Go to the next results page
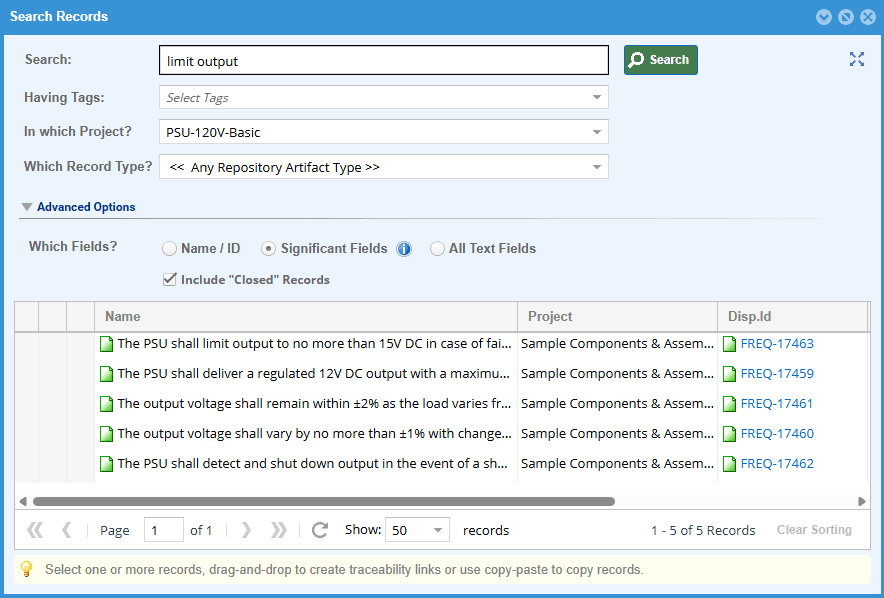The width and height of the screenshot is (884, 598). [247, 530]
